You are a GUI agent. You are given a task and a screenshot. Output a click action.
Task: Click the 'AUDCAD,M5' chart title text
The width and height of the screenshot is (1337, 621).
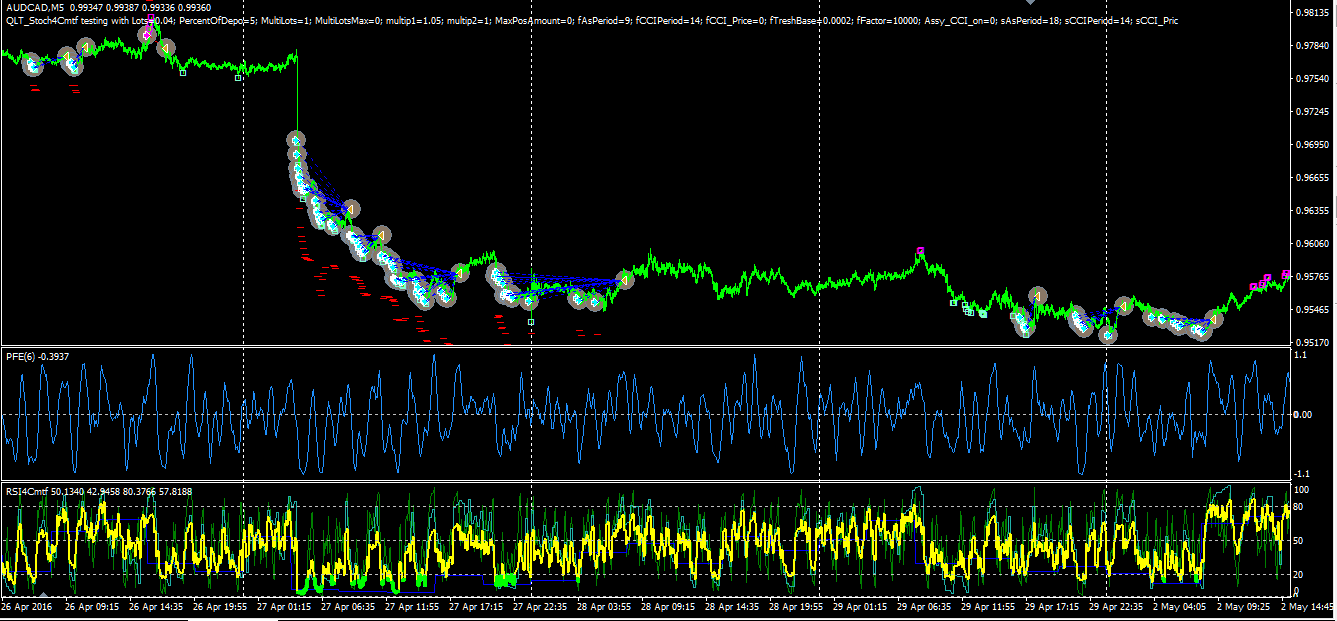click(36, 8)
